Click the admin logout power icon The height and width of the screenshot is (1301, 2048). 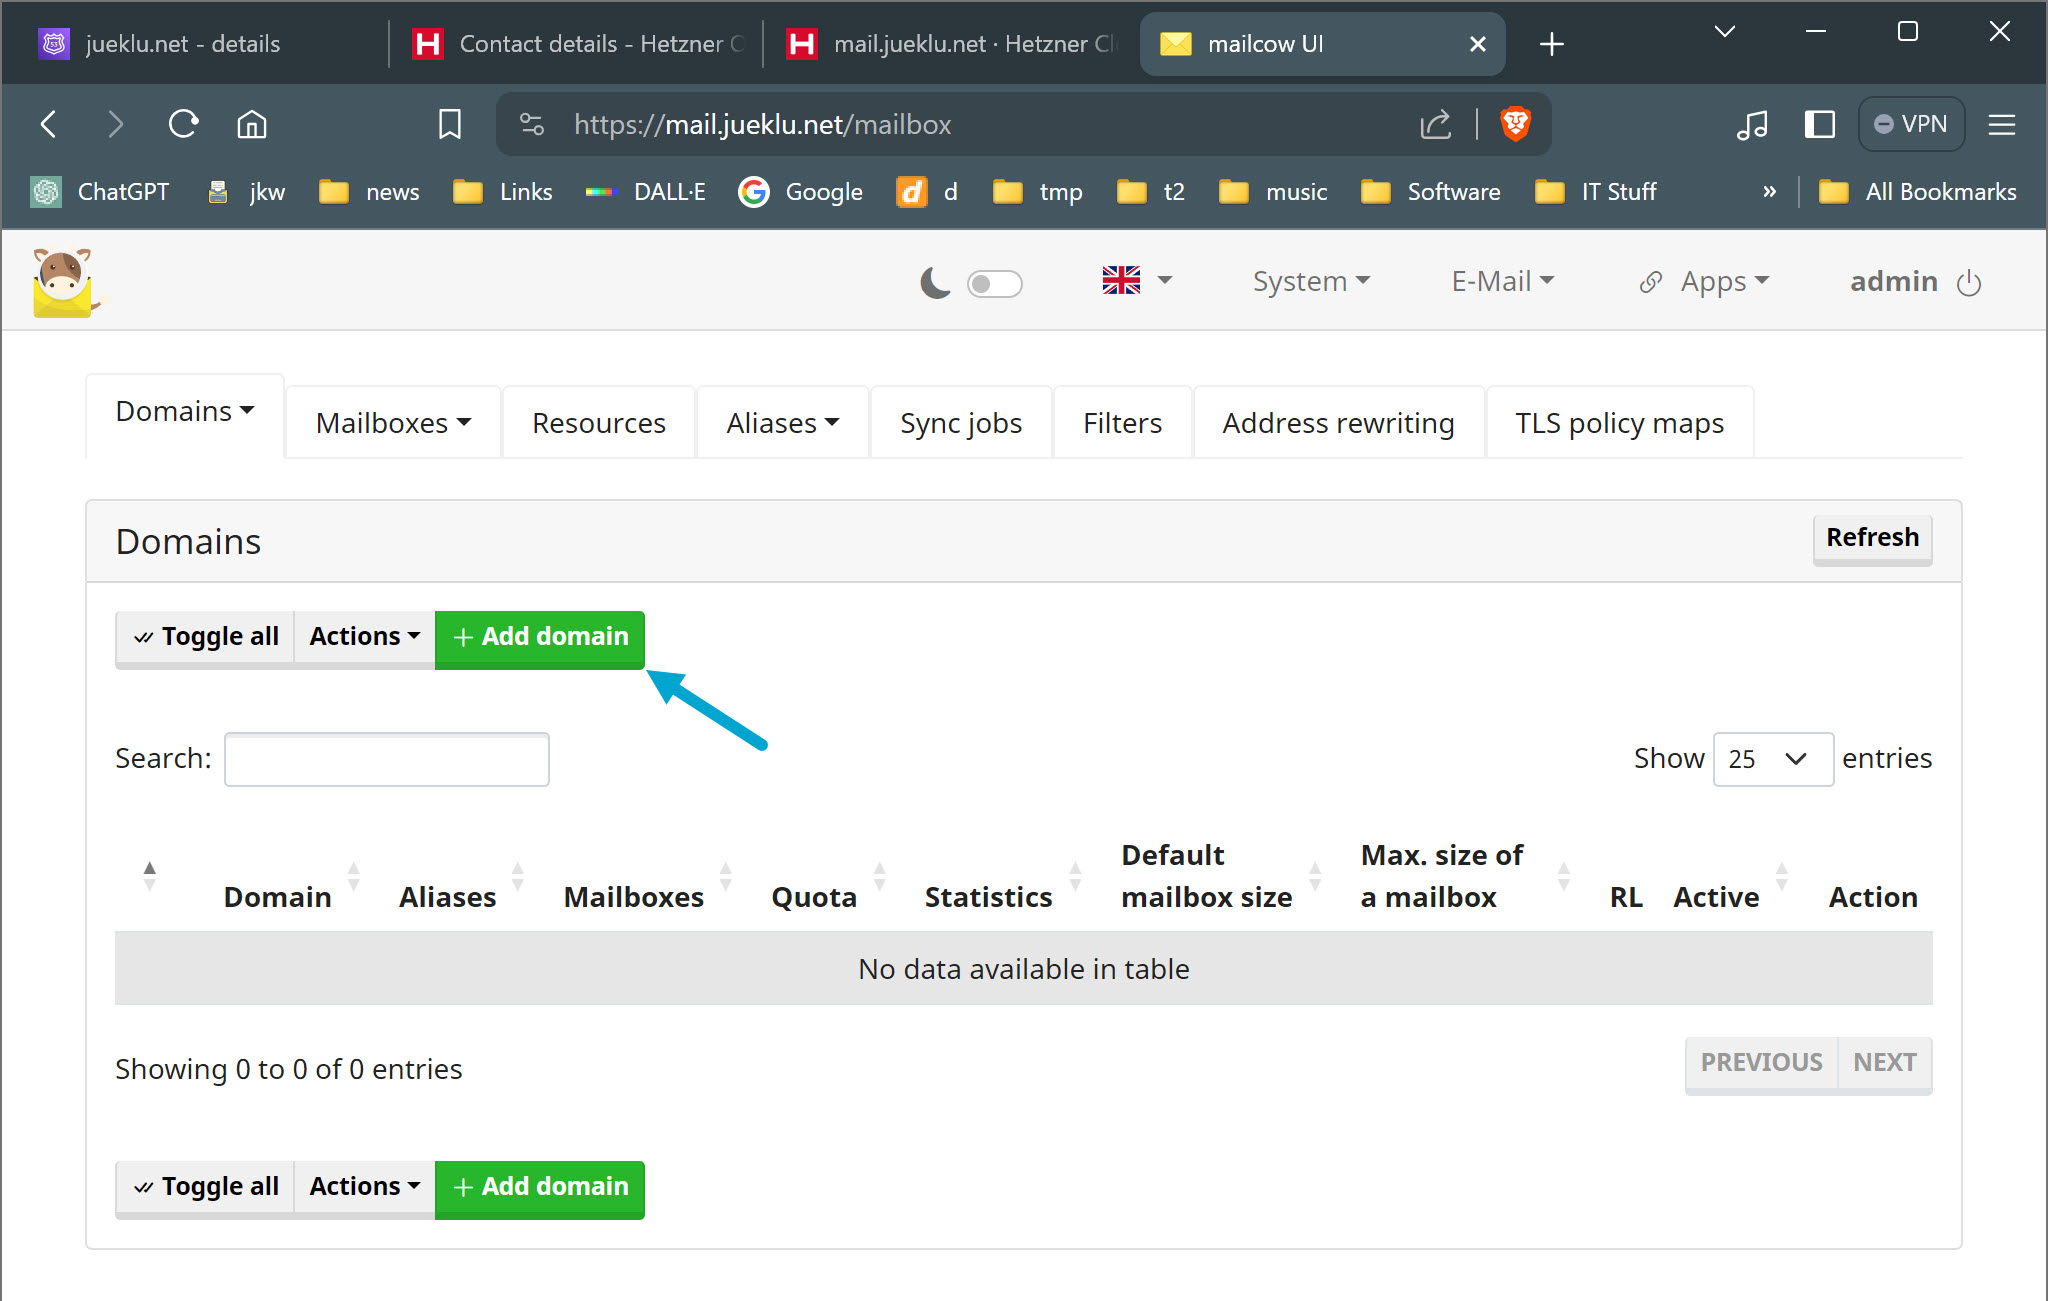coord(1969,283)
